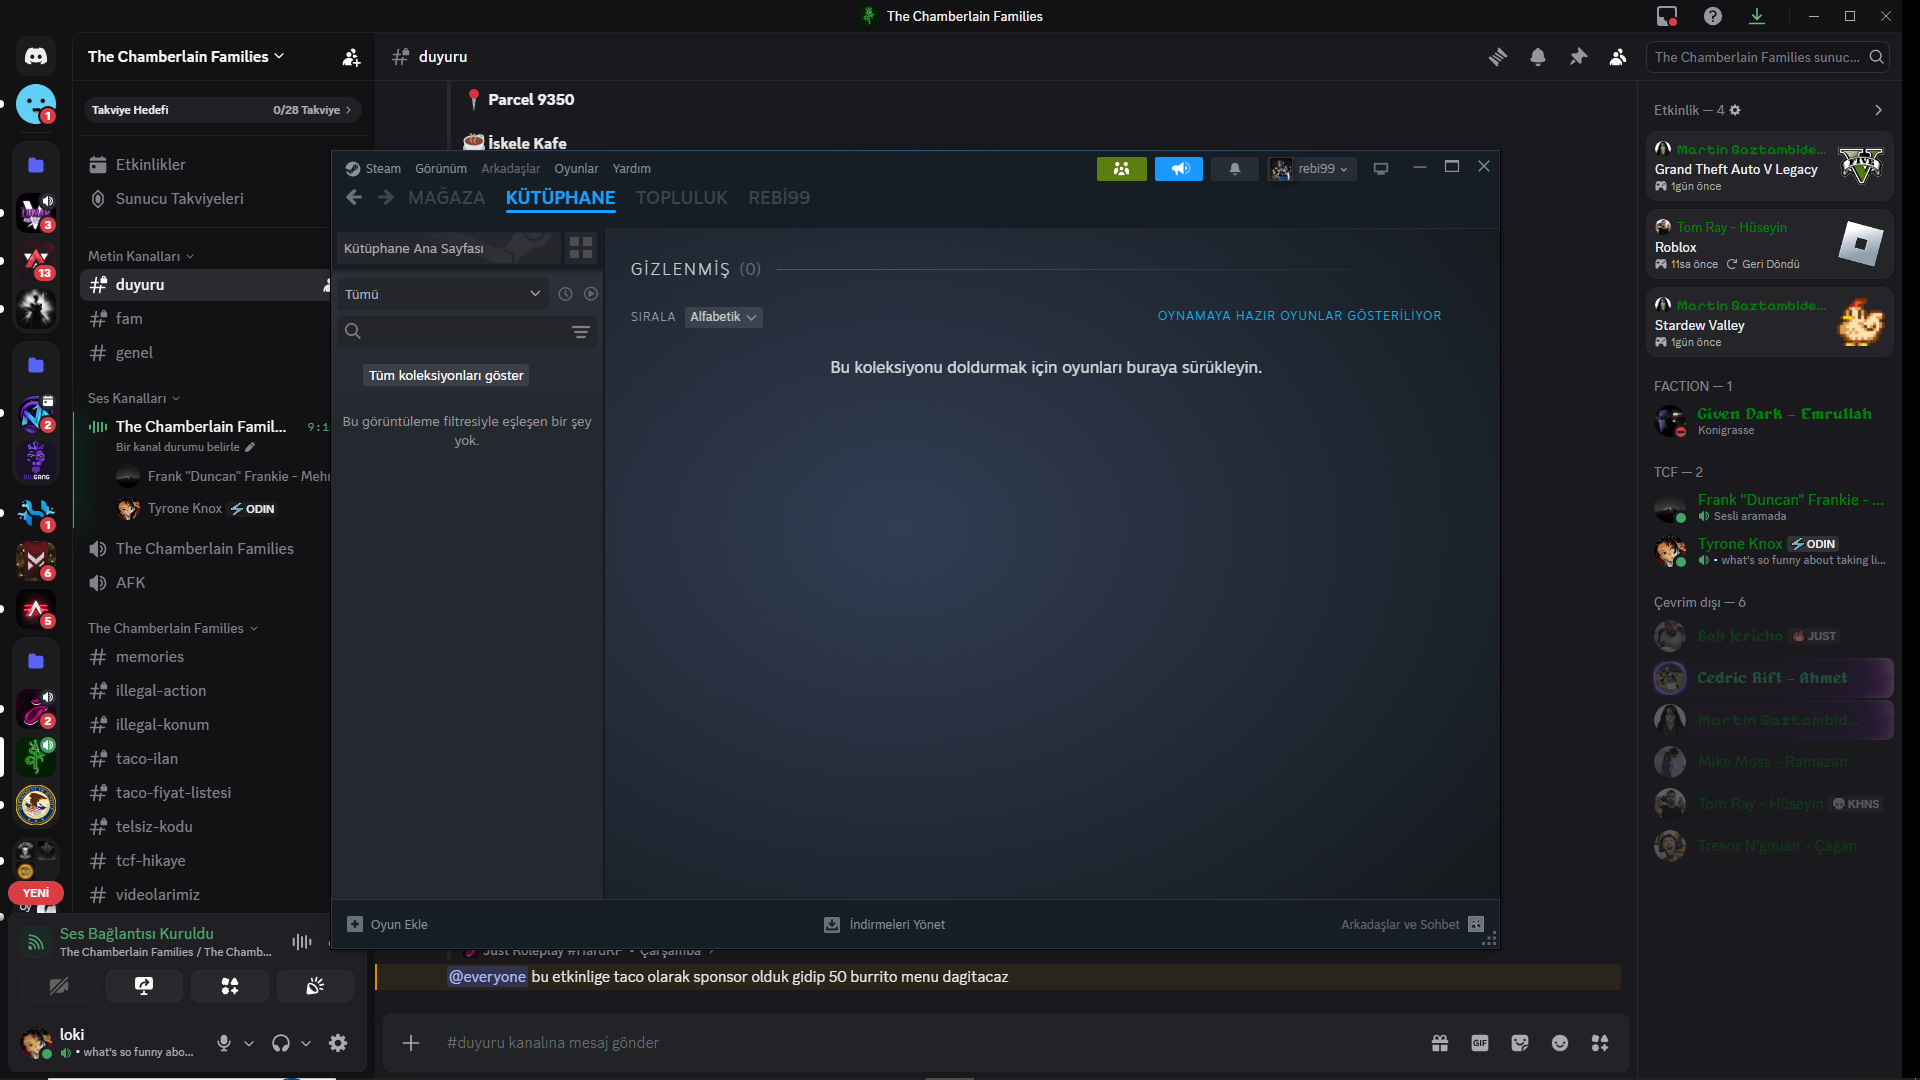Toggle ready-to-play filter in Steam sidebar
The image size is (1920, 1080).
point(591,294)
